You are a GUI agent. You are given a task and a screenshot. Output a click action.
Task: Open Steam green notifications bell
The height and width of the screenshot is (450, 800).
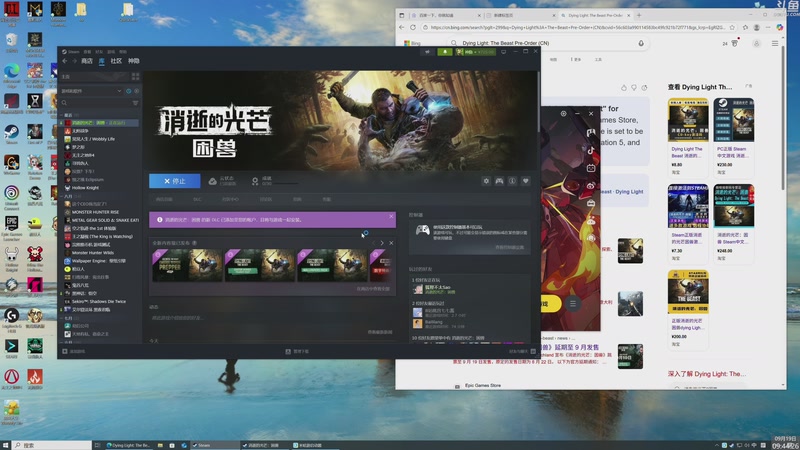pos(445,52)
